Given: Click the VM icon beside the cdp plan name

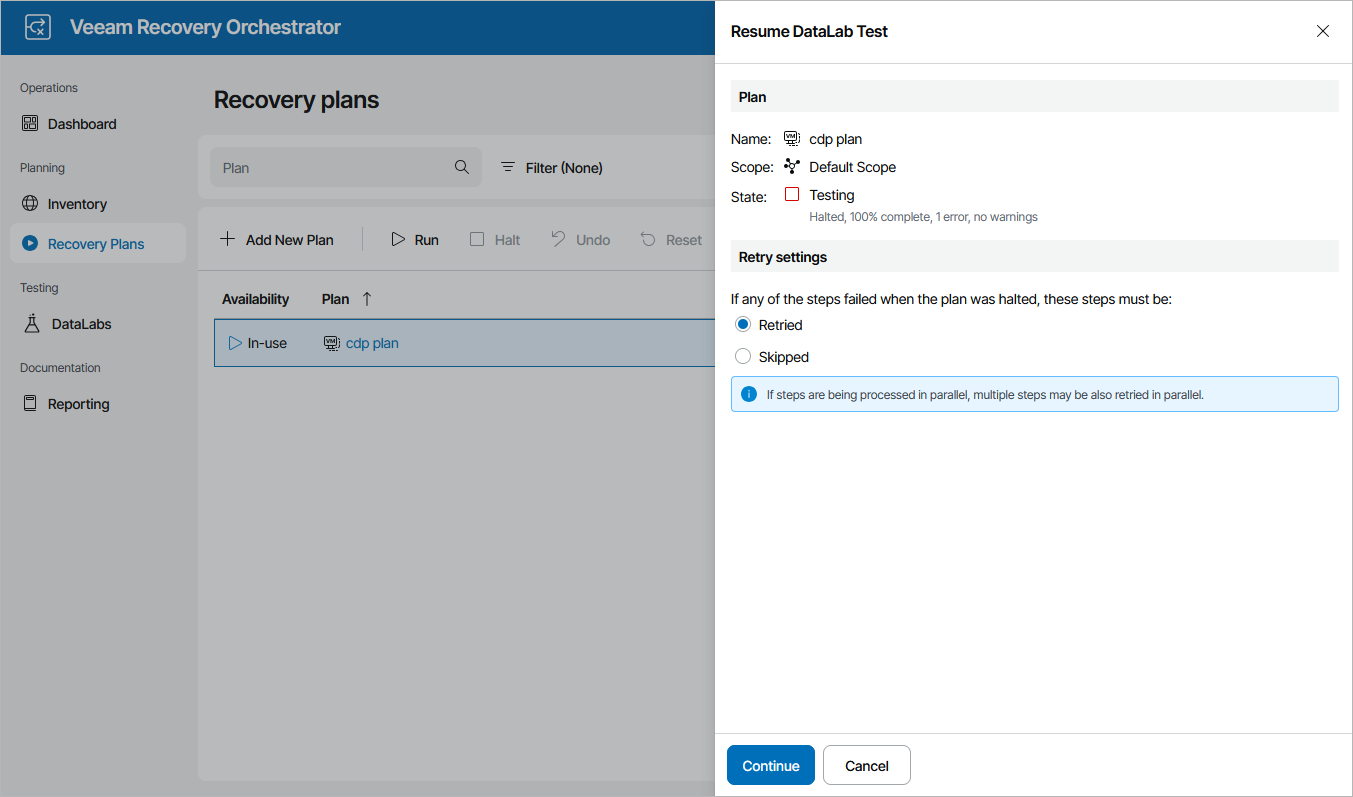Looking at the screenshot, I should click(x=791, y=138).
